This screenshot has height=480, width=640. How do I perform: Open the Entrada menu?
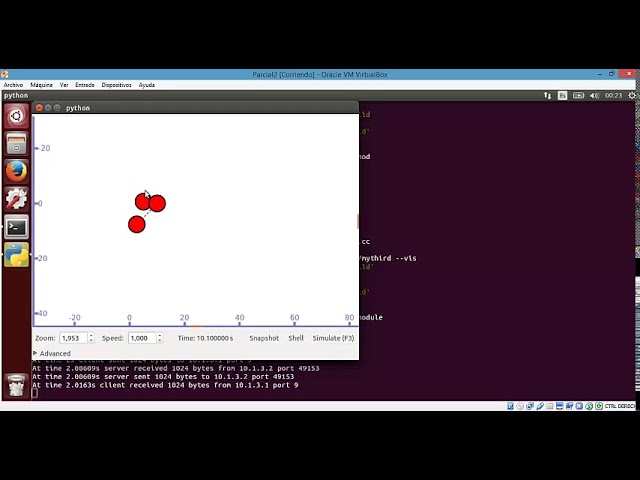click(x=85, y=85)
